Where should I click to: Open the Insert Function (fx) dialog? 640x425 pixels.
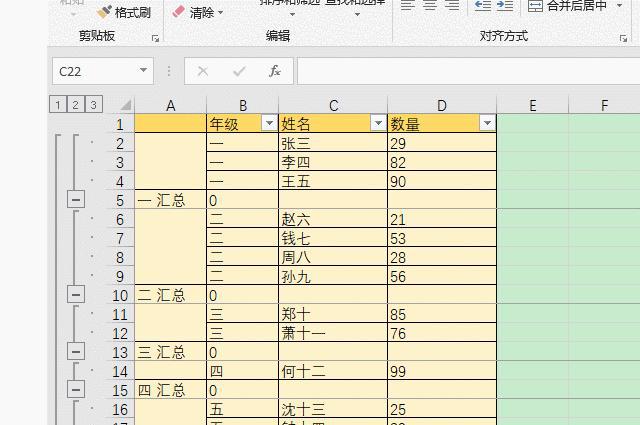point(275,71)
